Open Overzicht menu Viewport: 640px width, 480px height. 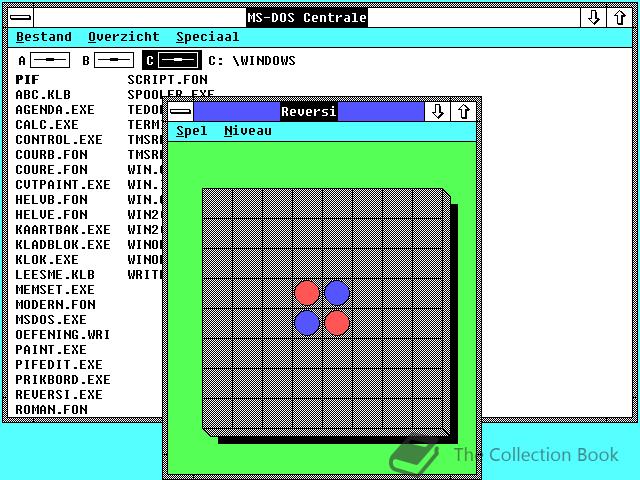pyautogui.click(x=124, y=37)
